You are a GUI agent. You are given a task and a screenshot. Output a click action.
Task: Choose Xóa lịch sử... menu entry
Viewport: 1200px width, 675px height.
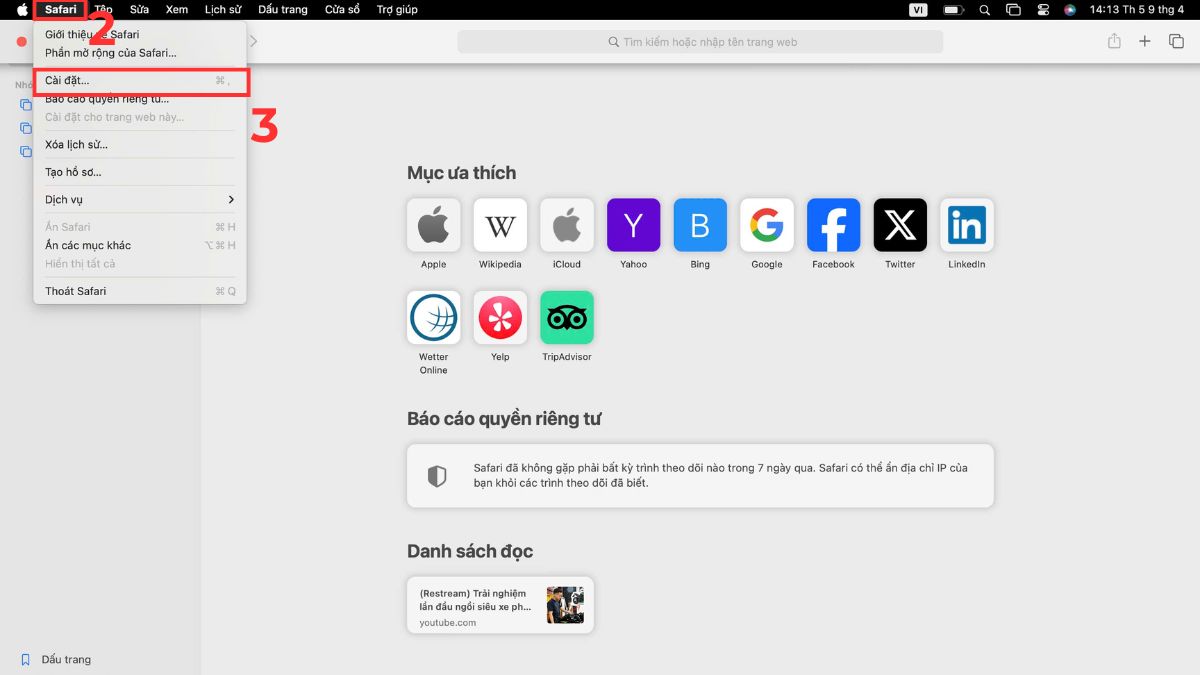click(x=76, y=144)
